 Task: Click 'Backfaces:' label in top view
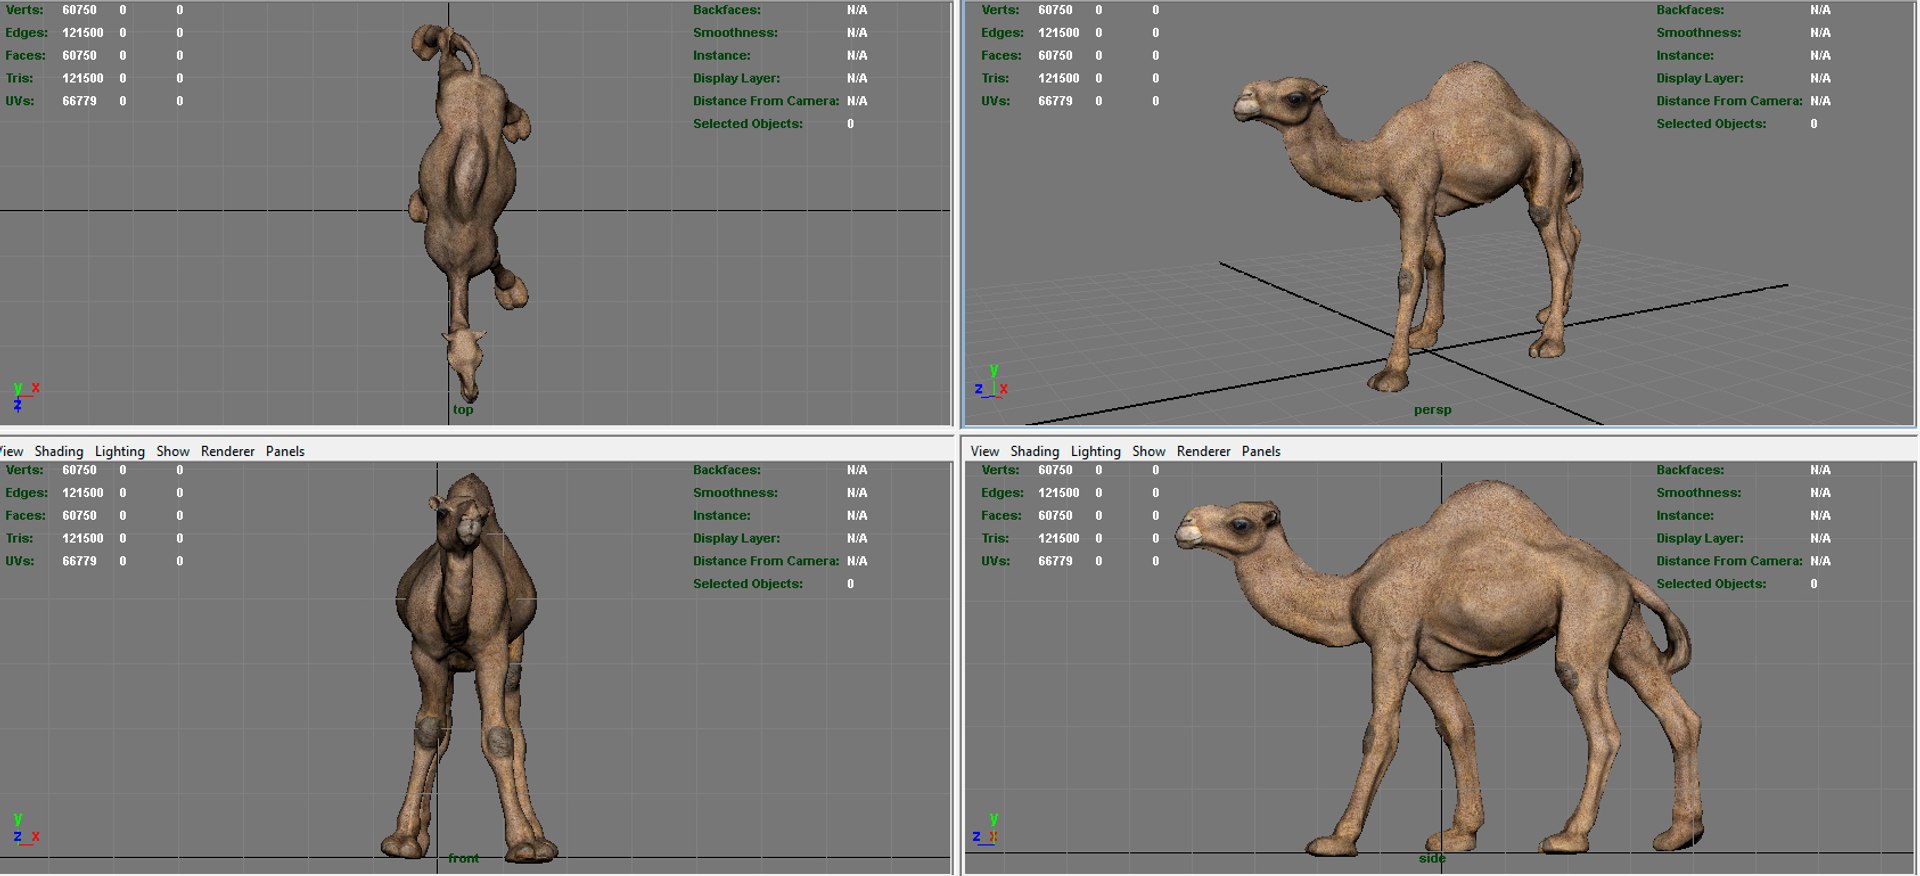(727, 10)
